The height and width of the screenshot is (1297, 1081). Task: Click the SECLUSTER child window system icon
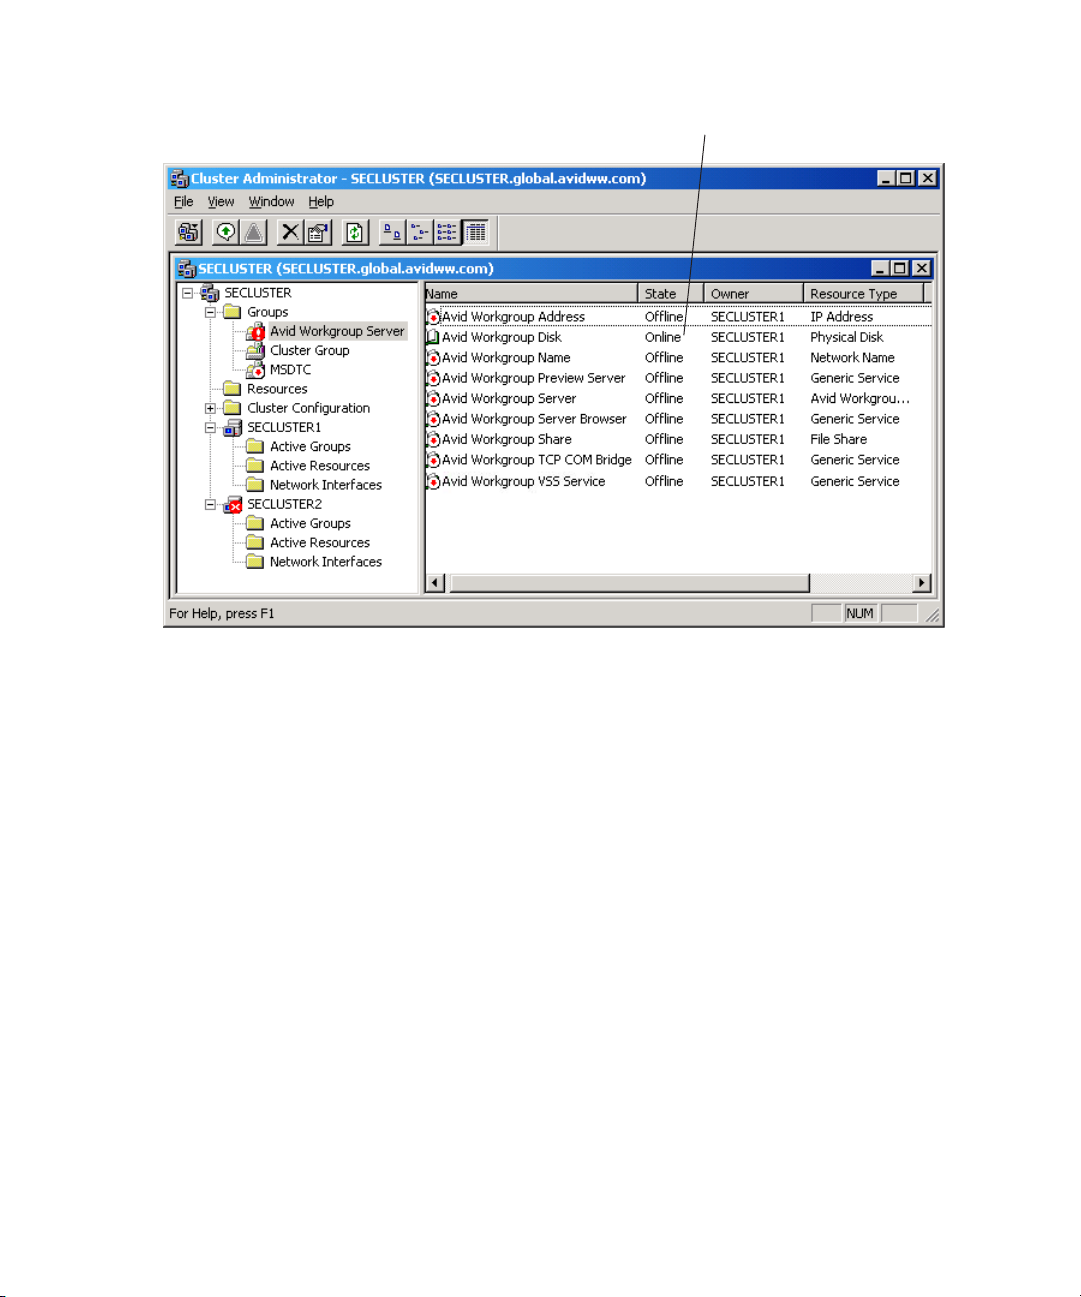186,268
